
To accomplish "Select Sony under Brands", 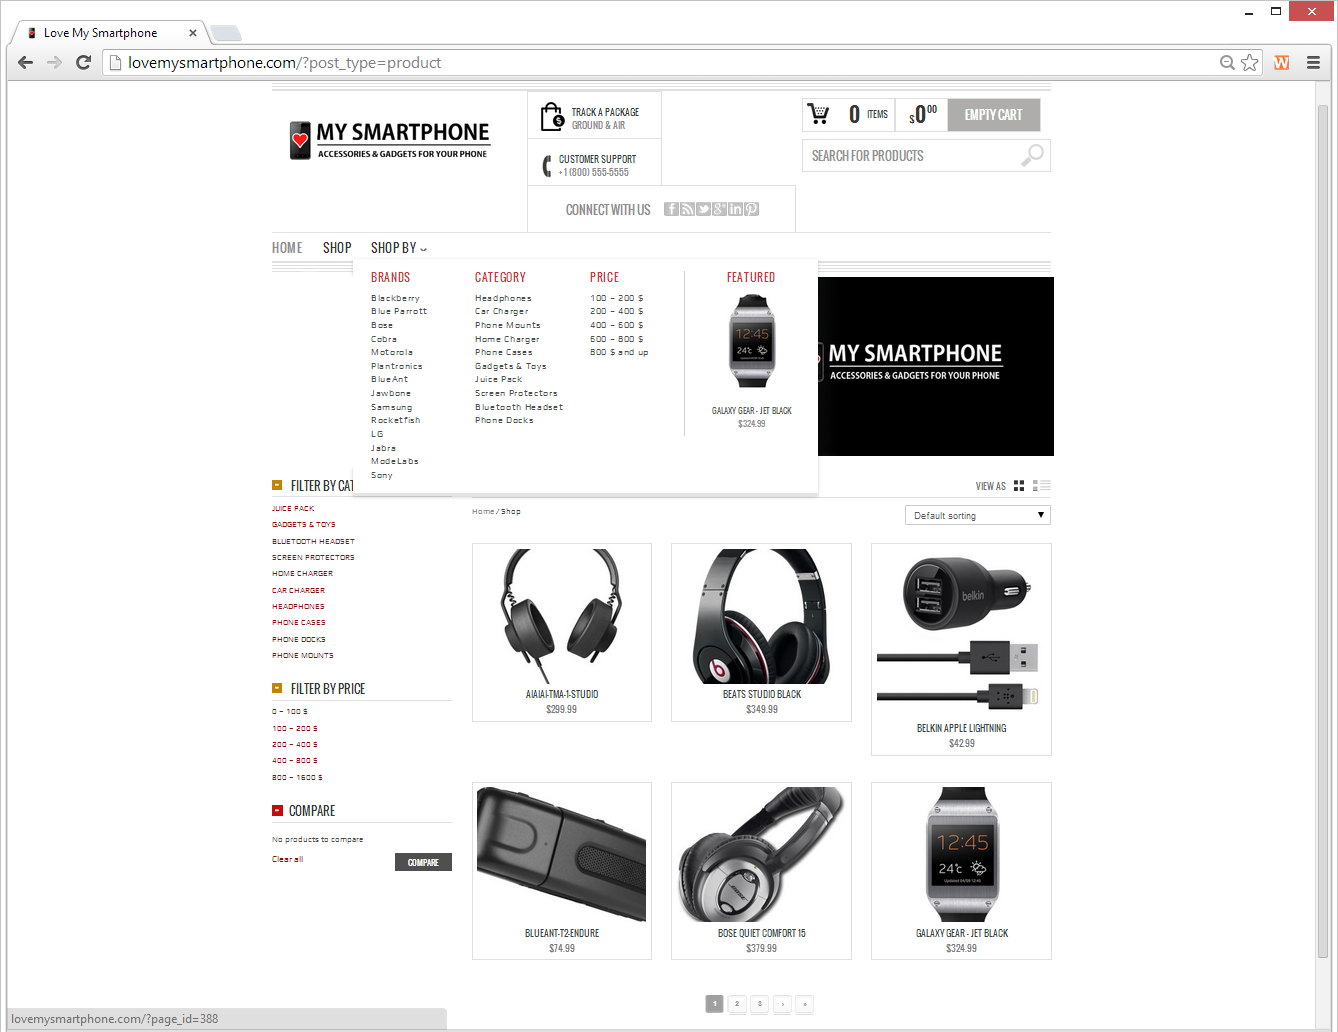I will [382, 475].
